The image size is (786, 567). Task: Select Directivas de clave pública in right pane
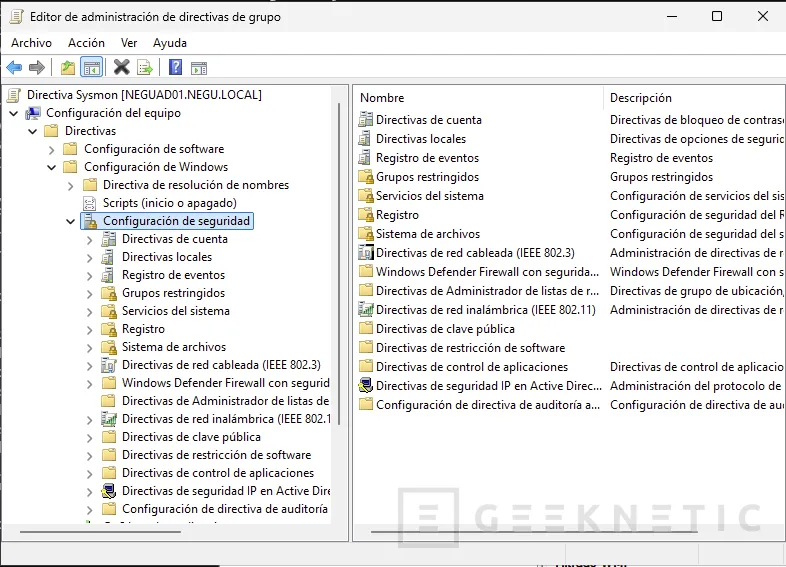pos(446,328)
